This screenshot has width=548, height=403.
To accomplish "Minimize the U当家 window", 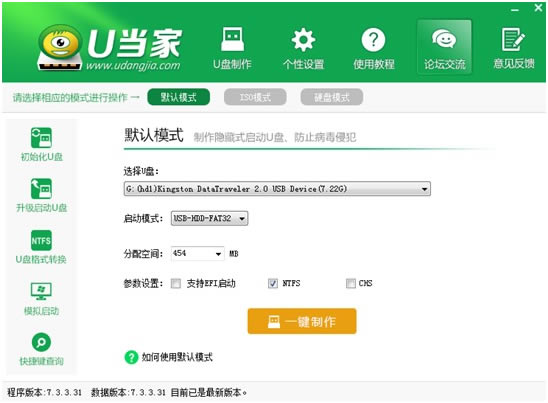I will coord(514,10).
